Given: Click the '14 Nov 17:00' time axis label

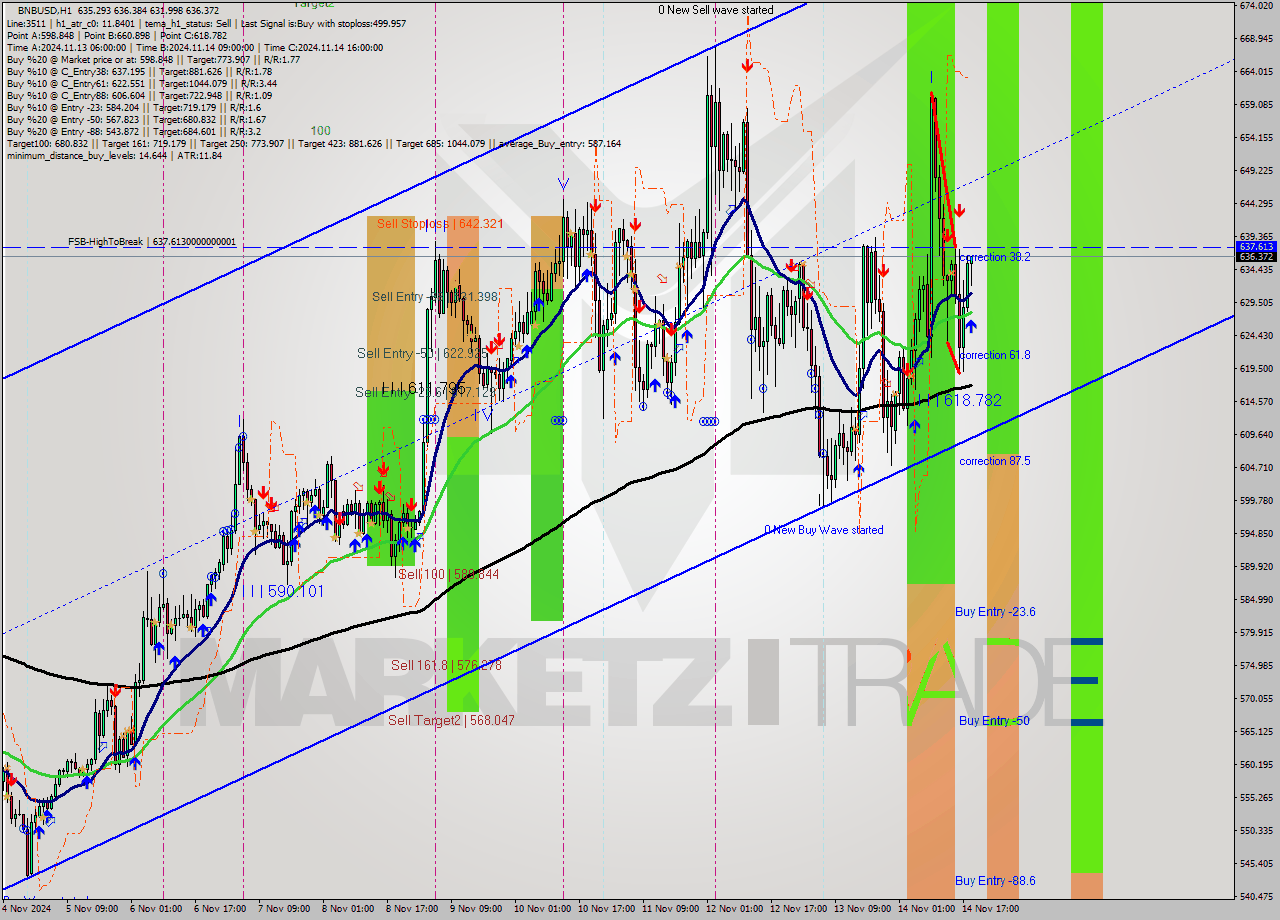Looking at the screenshot, I should point(990,910).
